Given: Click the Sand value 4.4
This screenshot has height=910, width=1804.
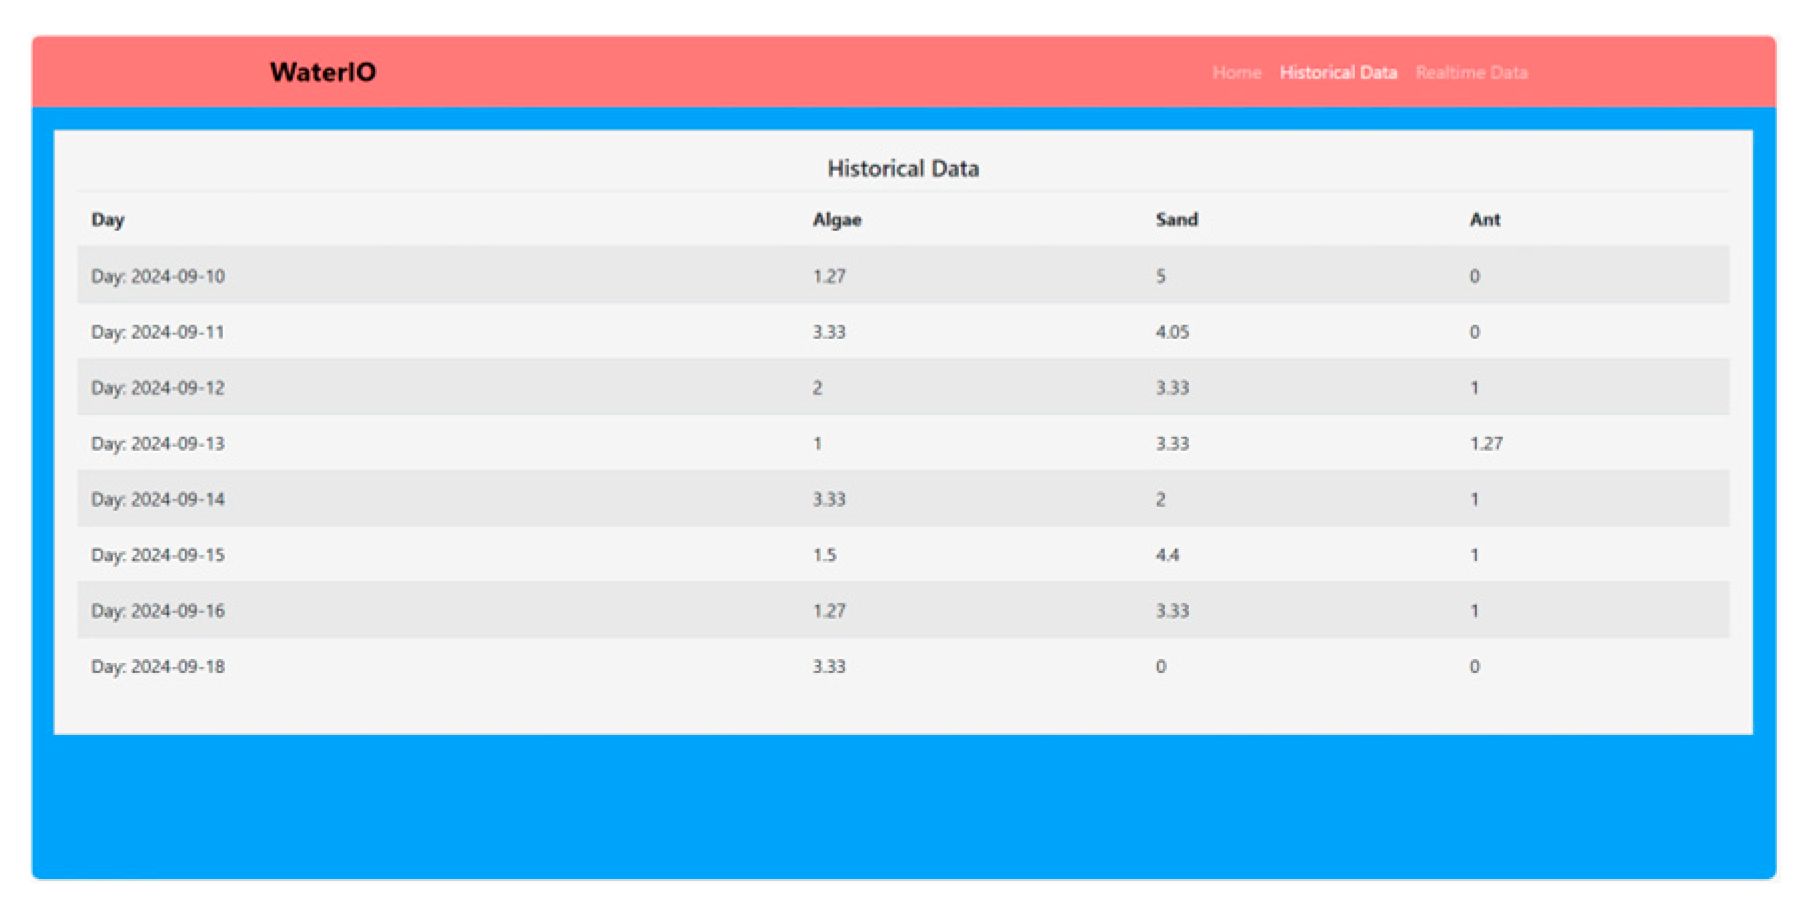Looking at the screenshot, I should point(1167,555).
